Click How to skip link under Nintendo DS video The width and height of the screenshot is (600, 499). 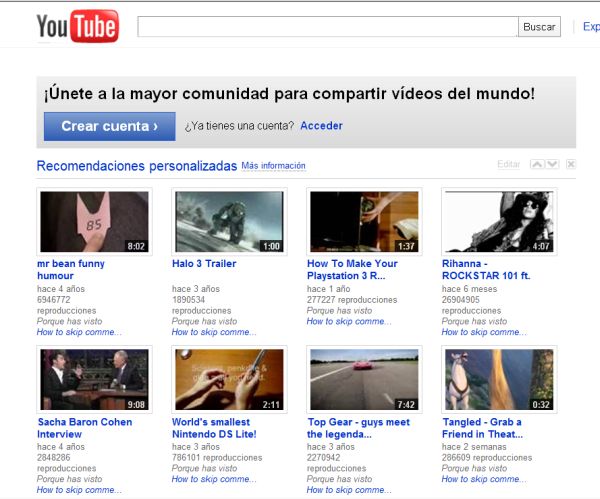pyautogui.click(x=214, y=479)
